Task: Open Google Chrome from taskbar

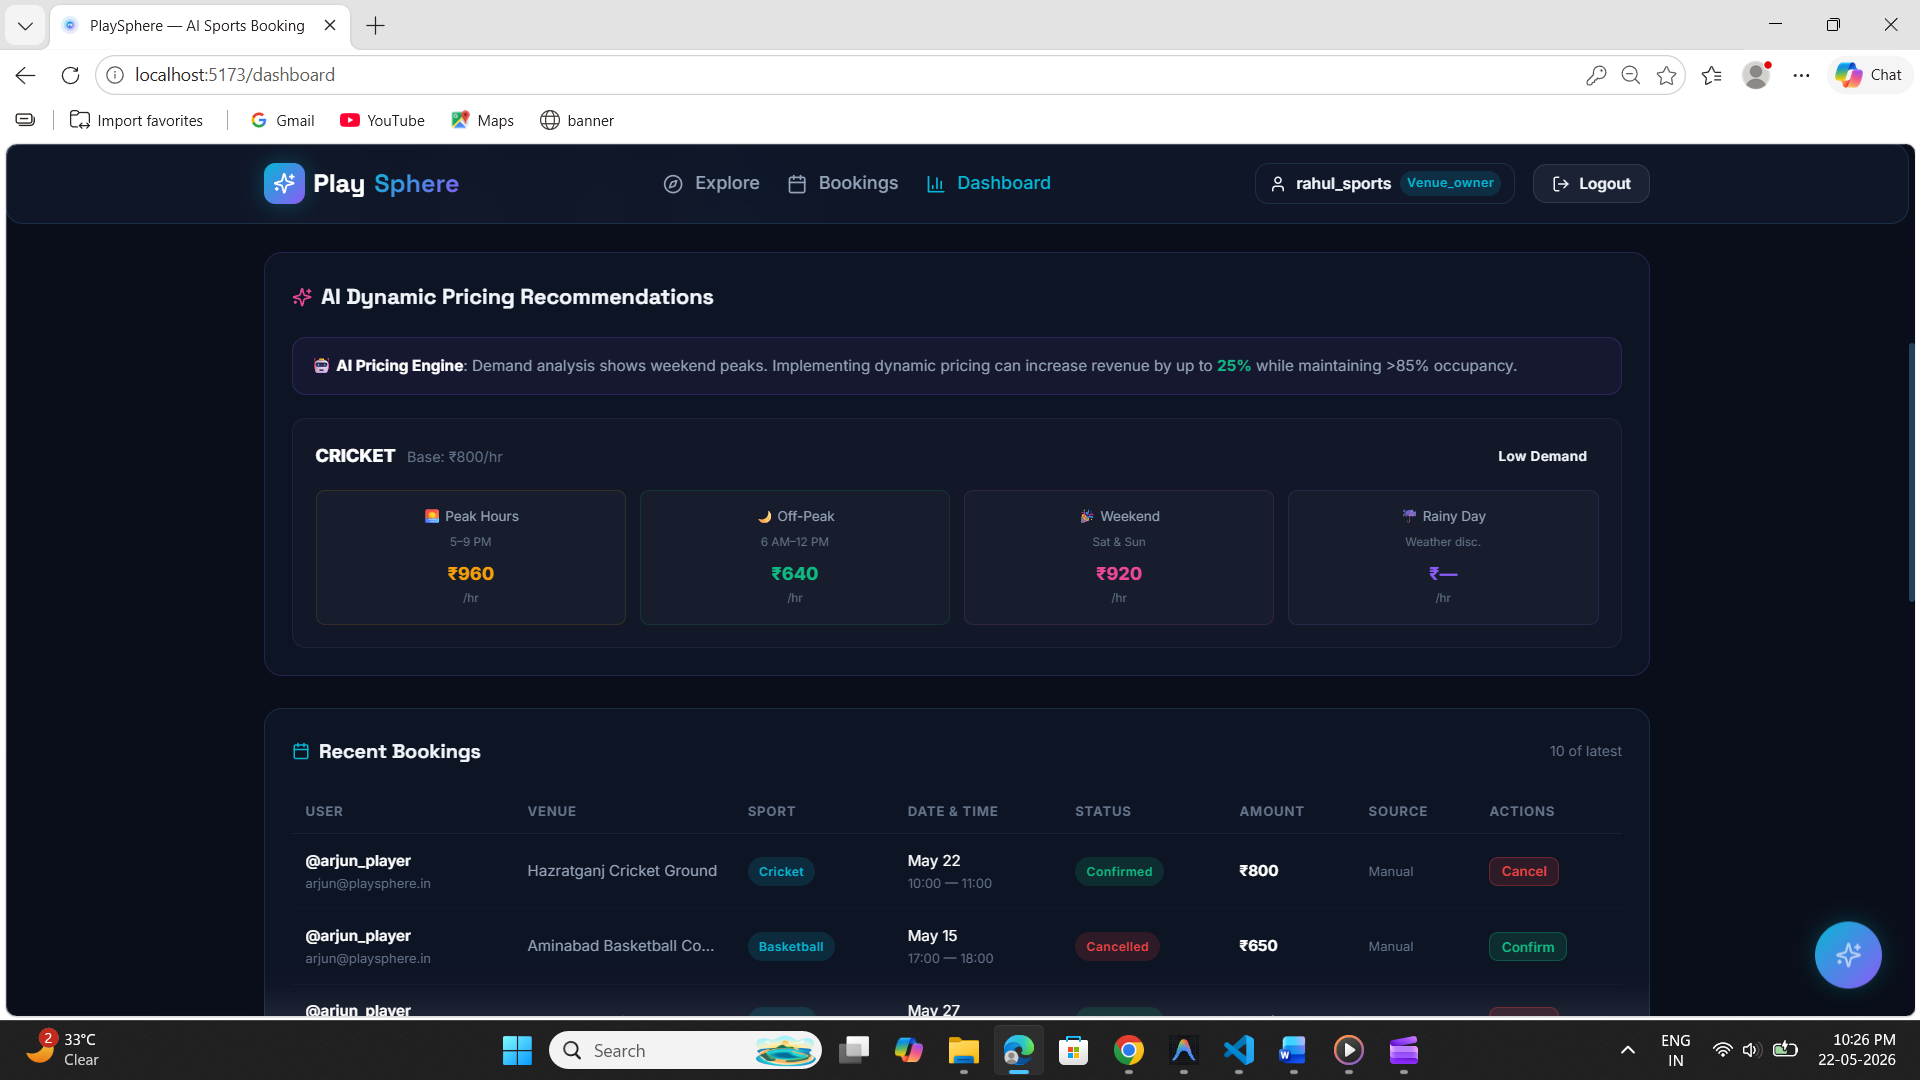Action: [x=1128, y=1051]
